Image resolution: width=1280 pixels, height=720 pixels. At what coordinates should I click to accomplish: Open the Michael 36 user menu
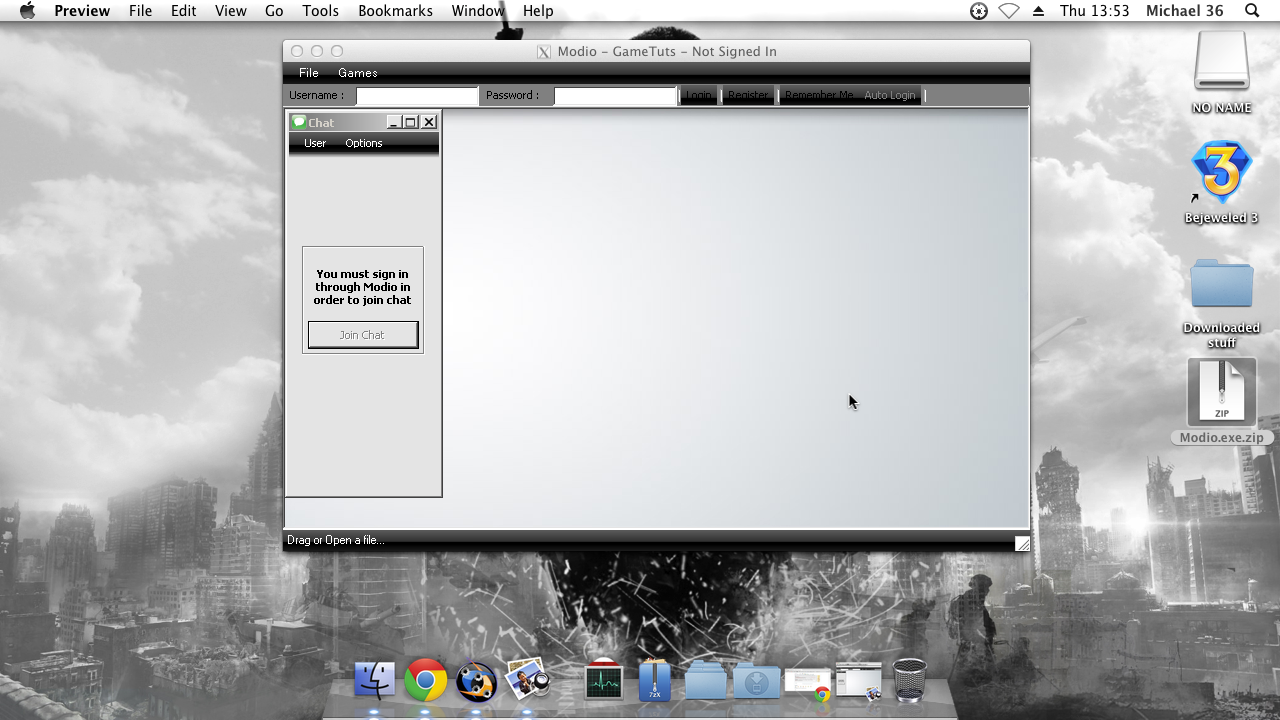[x=1185, y=11]
